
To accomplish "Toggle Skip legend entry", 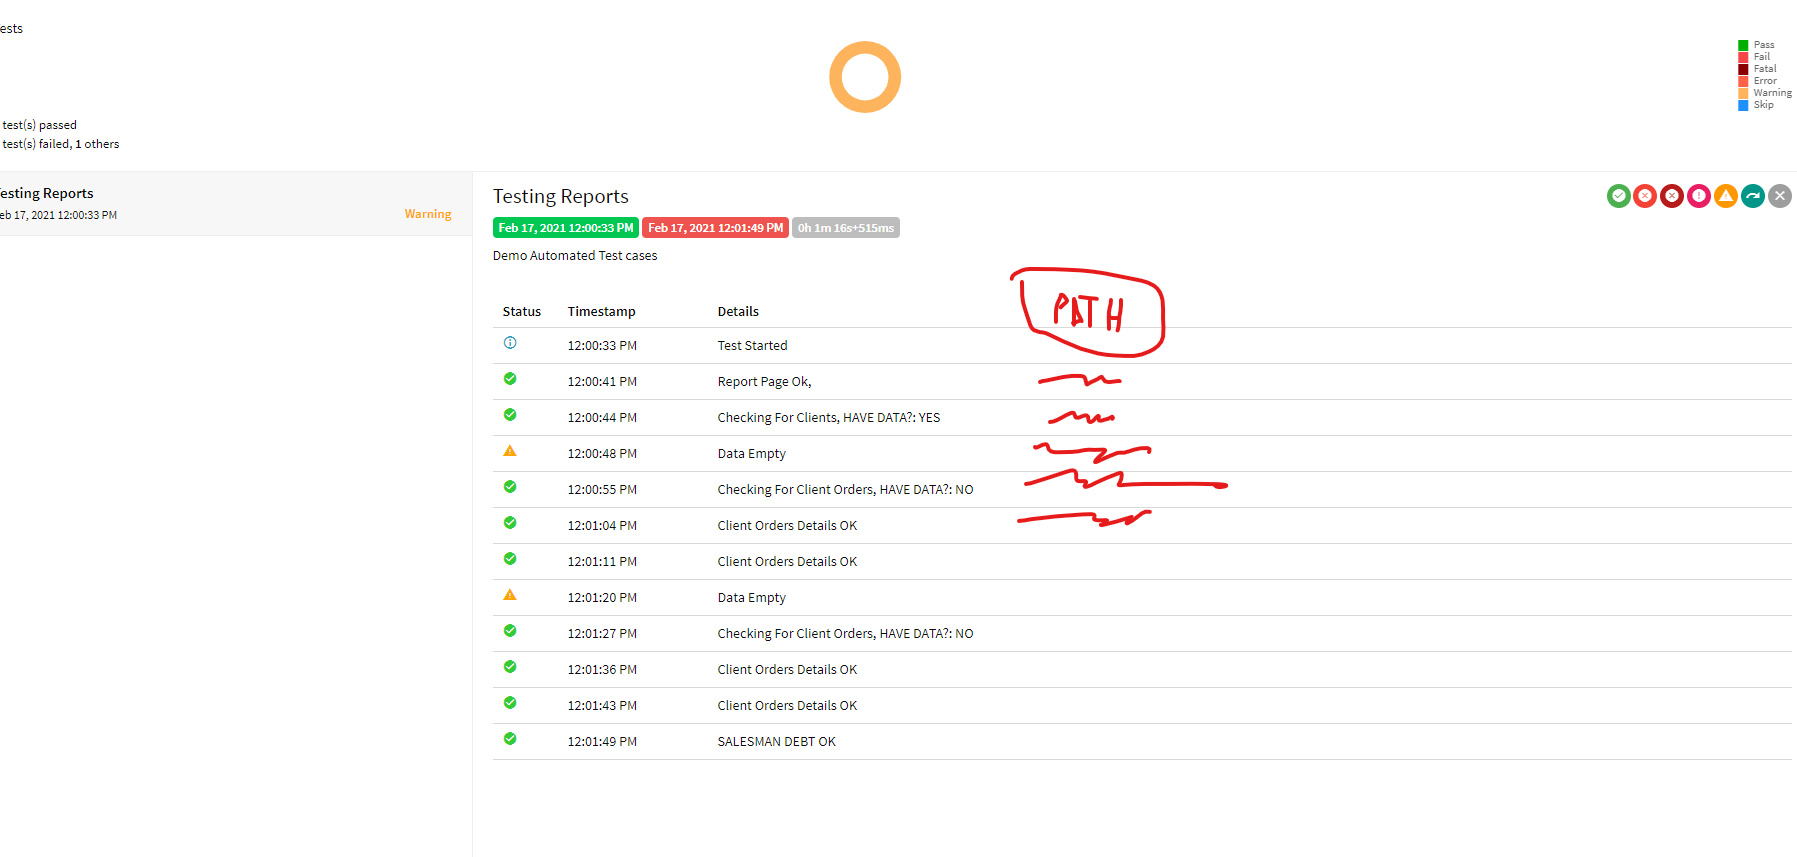I will tap(1756, 105).
